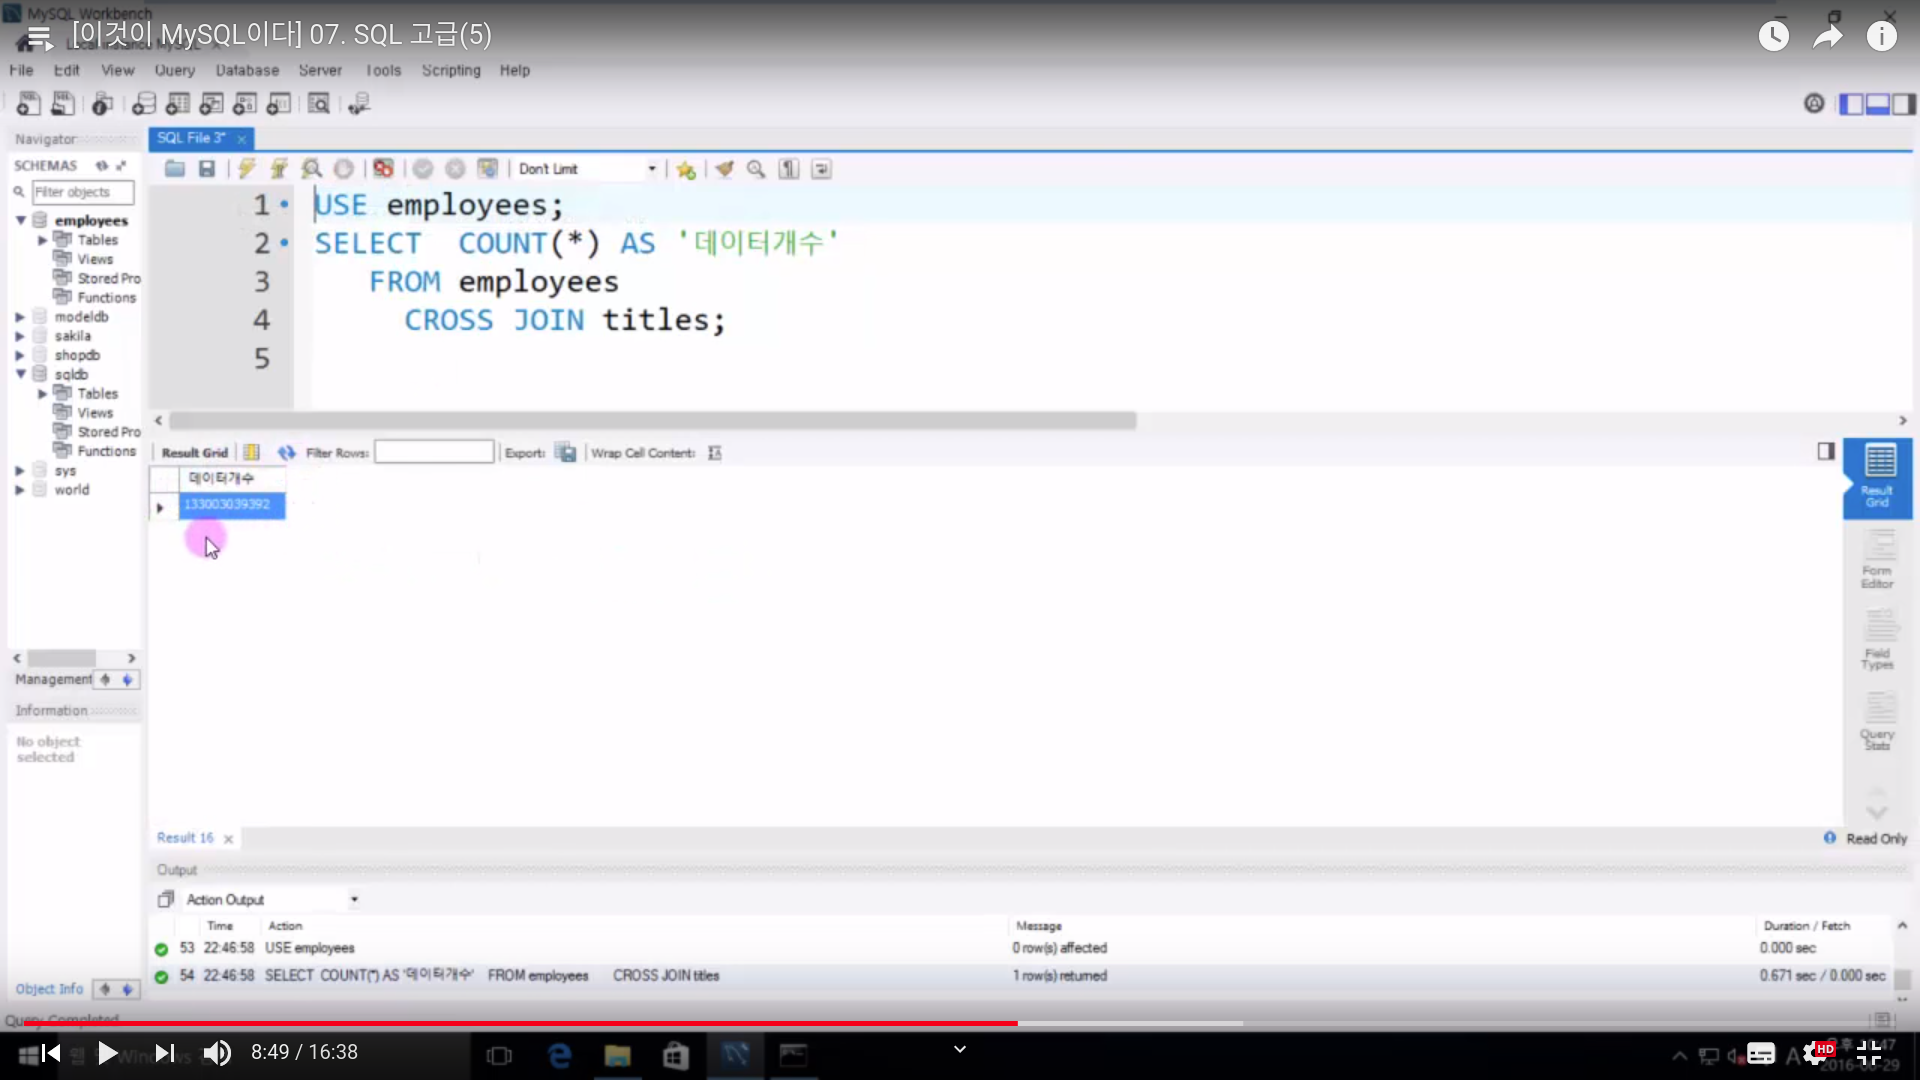Toggle the auto-commit mode icon

487,169
